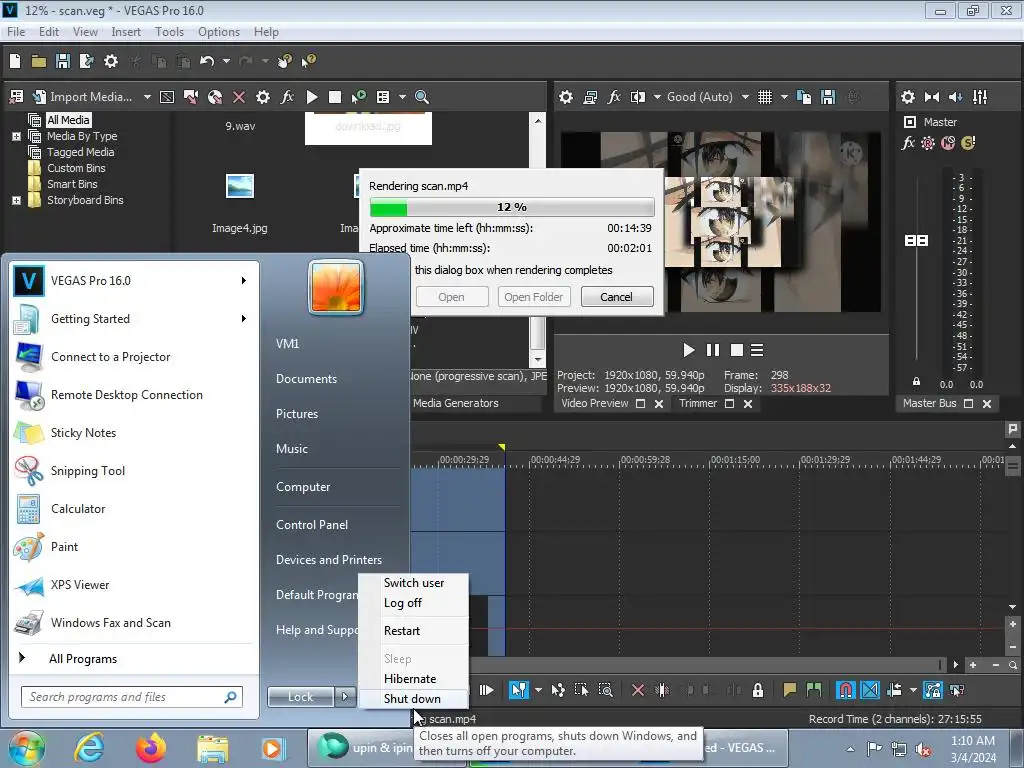
Task: Open Video Preview split screen view icon
Action: tap(637, 97)
